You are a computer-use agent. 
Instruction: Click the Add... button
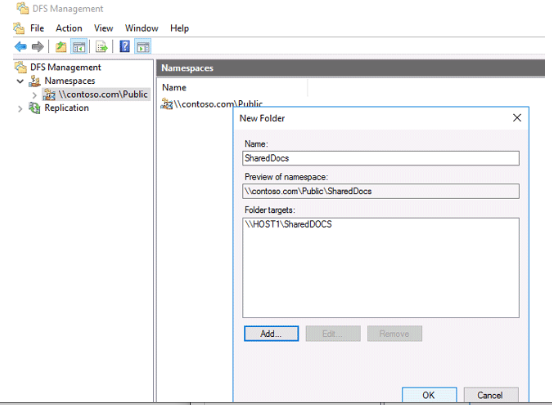[x=271, y=334]
